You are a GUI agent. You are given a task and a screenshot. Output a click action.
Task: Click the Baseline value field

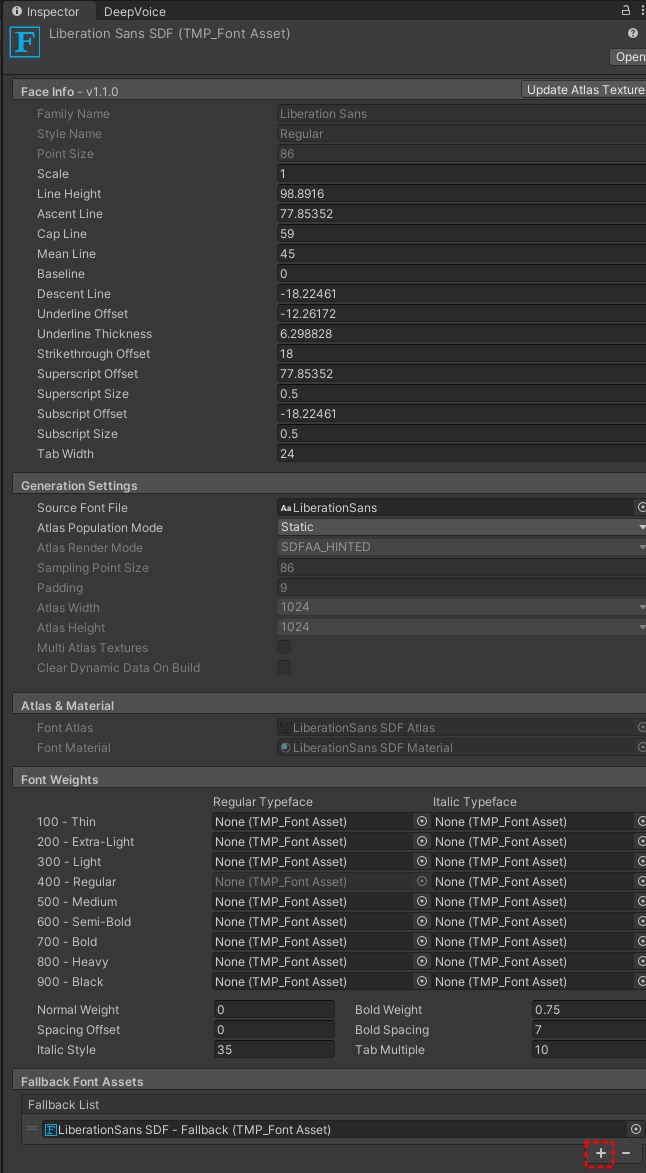tap(461, 274)
